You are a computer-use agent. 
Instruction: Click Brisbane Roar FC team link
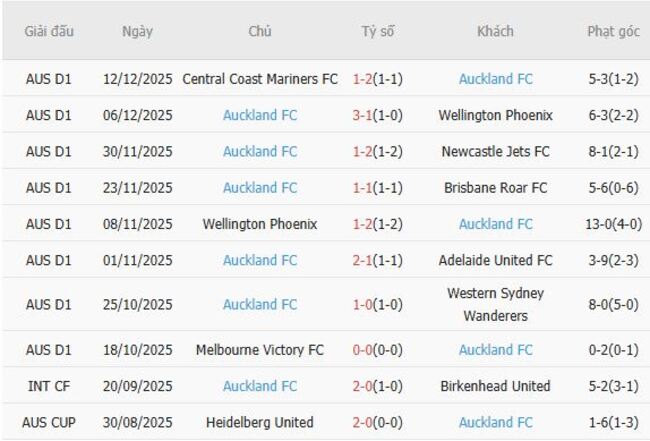495,188
